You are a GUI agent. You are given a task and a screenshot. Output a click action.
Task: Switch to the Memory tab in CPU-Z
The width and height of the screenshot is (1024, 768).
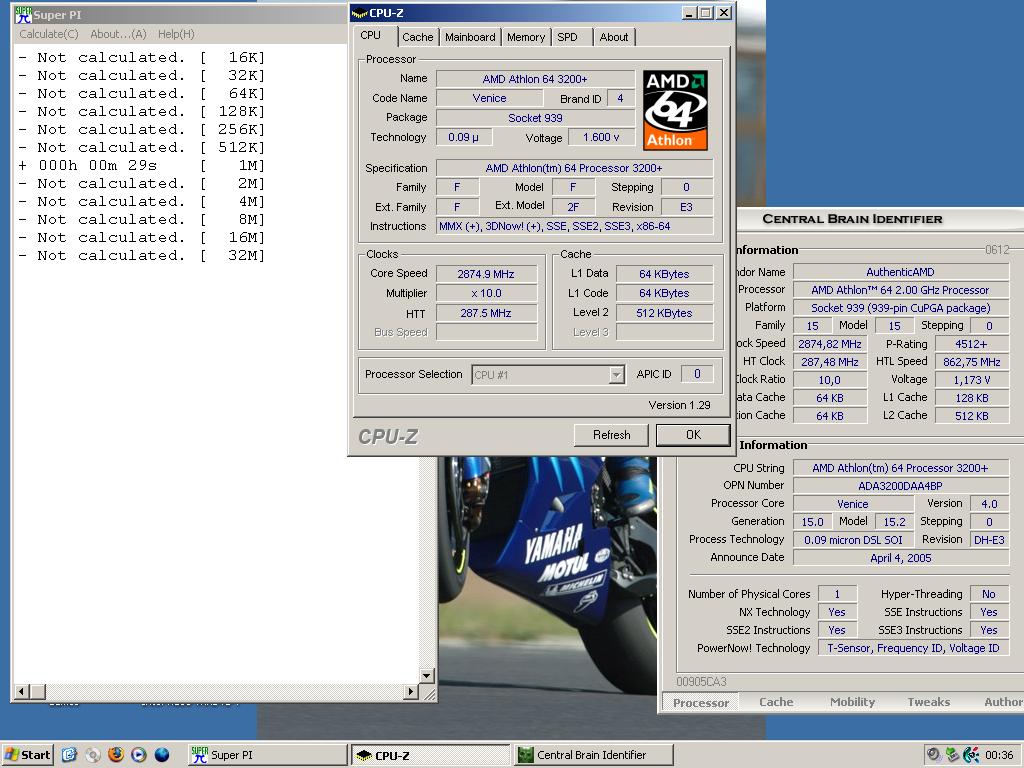pos(526,37)
